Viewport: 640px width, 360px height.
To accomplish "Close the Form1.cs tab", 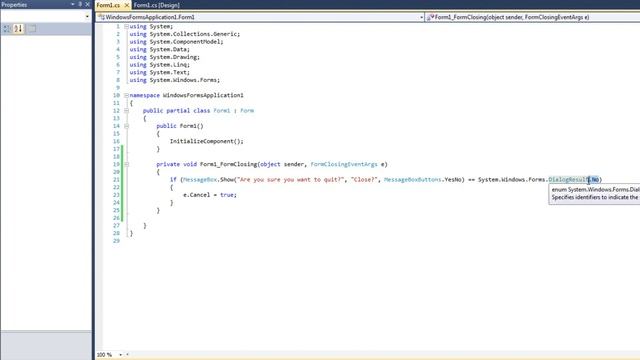I will (x=127, y=5).
